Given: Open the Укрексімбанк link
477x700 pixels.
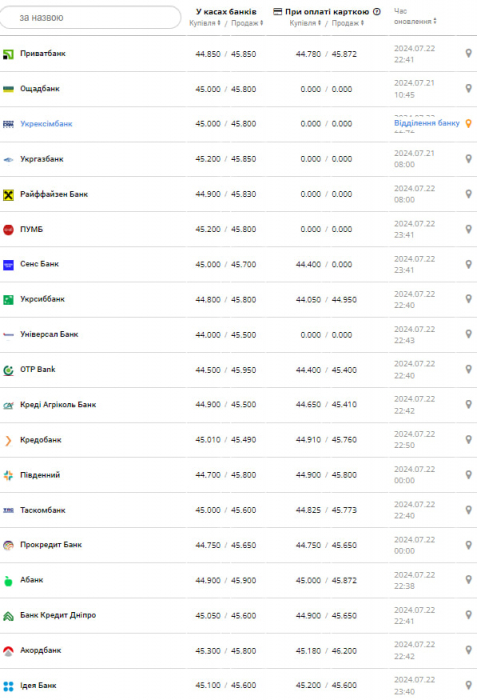Looking at the screenshot, I should [x=46, y=124].
